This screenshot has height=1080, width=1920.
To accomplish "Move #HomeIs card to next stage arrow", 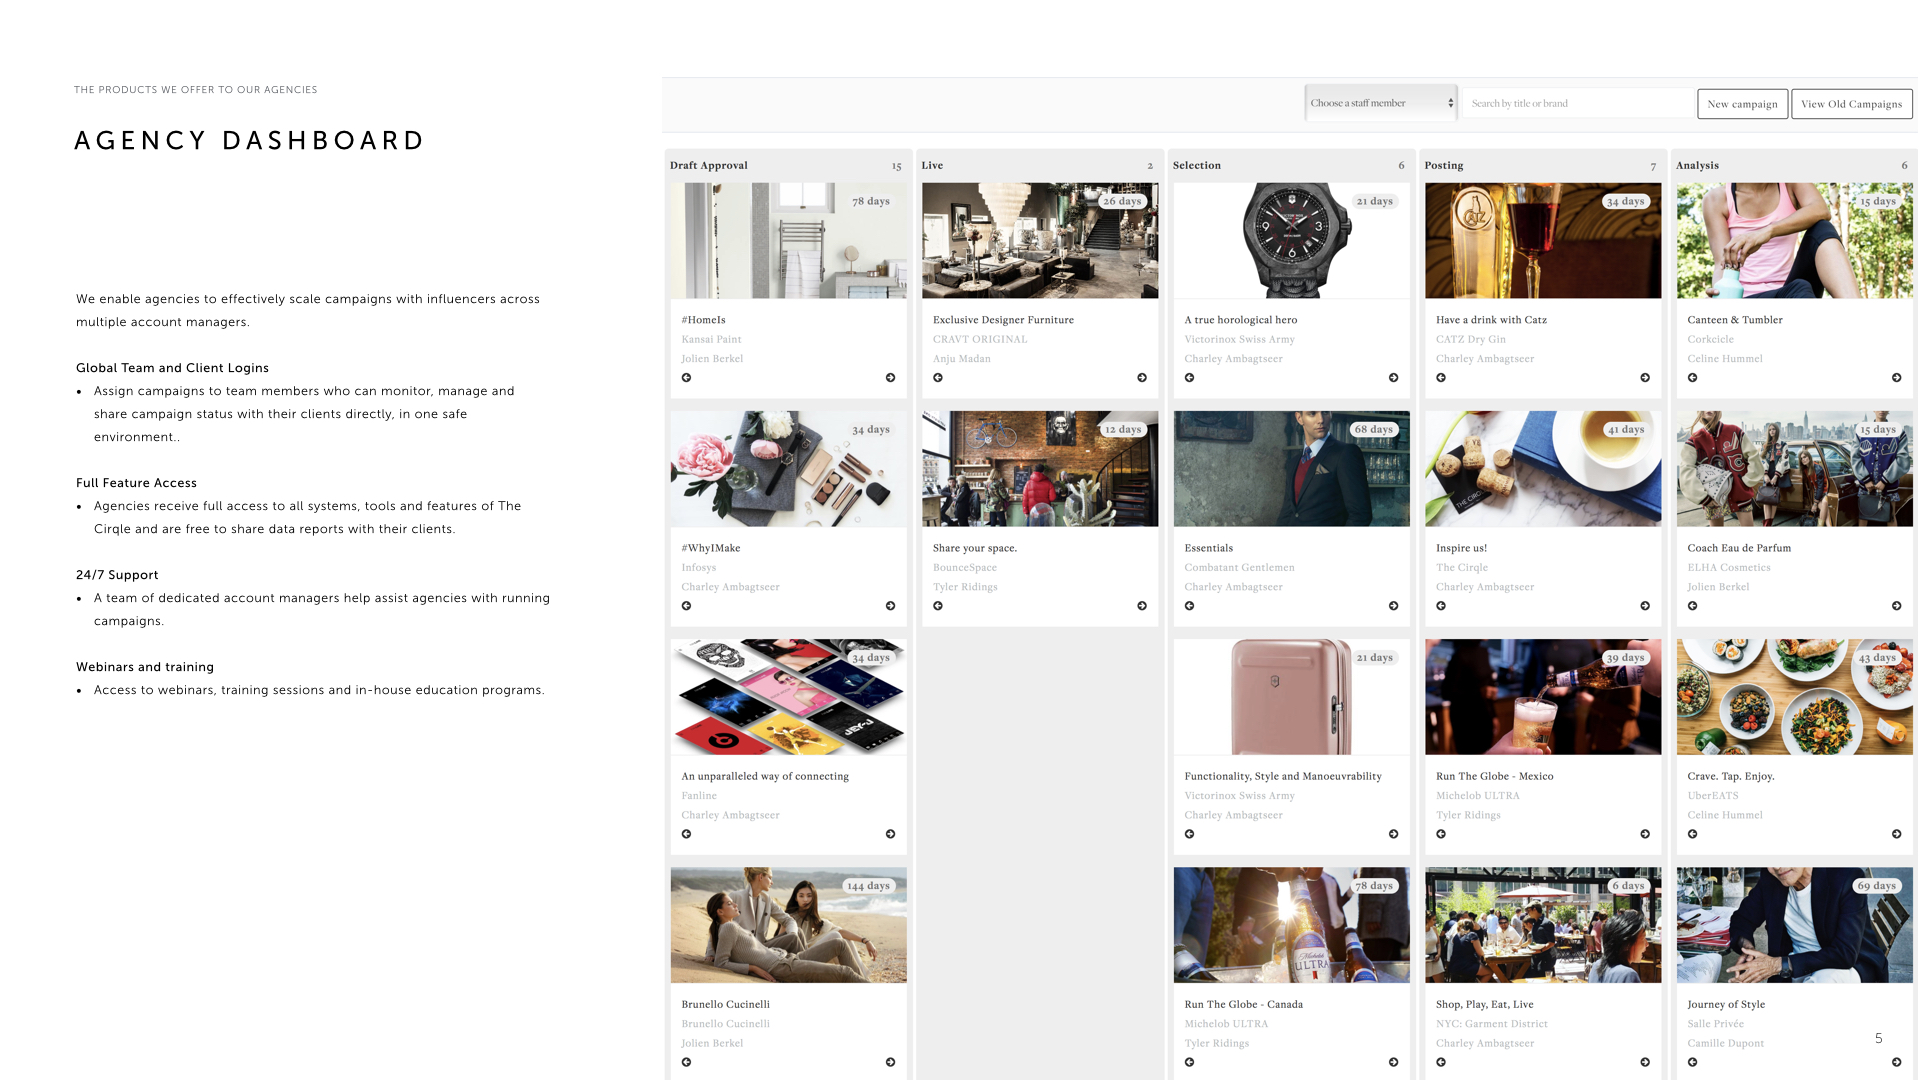I will (x=890, y=378).
